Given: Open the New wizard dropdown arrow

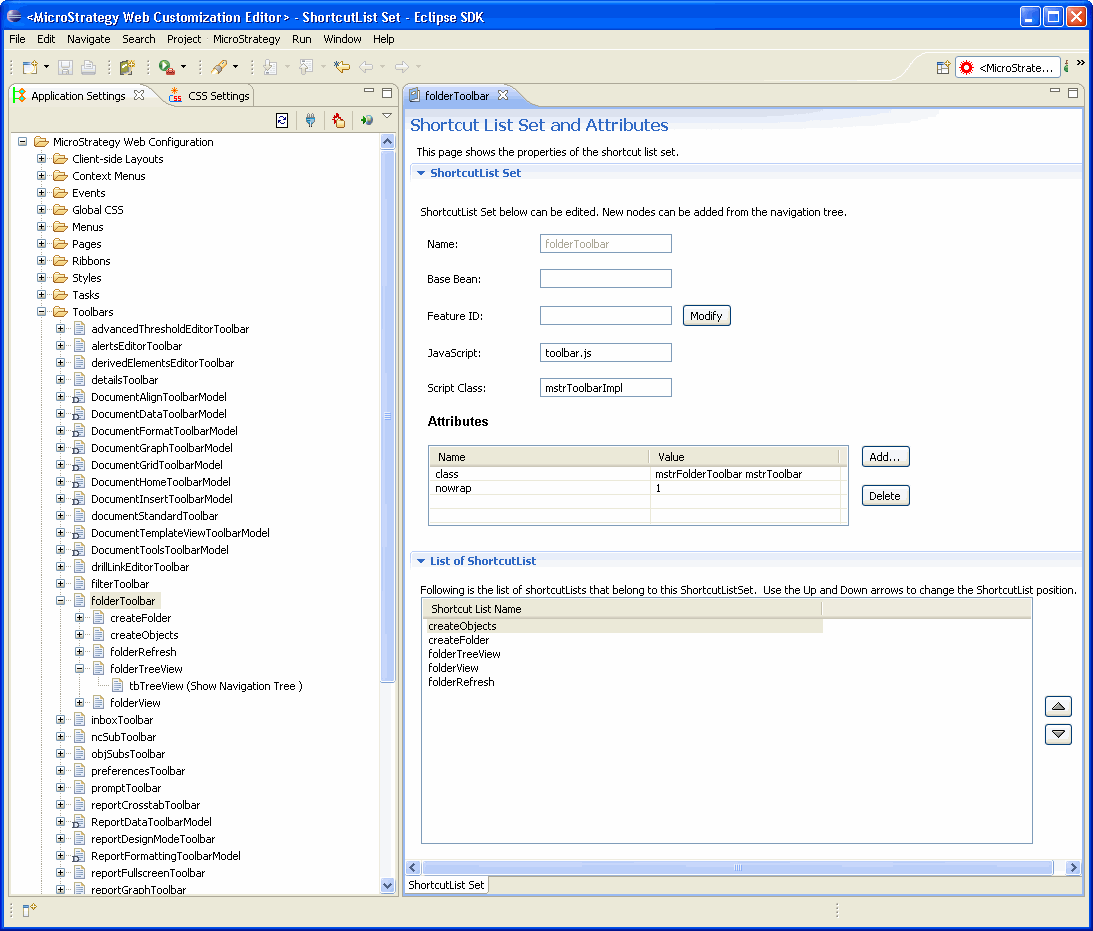Looking at the screenshot, I should coord(46,67).
